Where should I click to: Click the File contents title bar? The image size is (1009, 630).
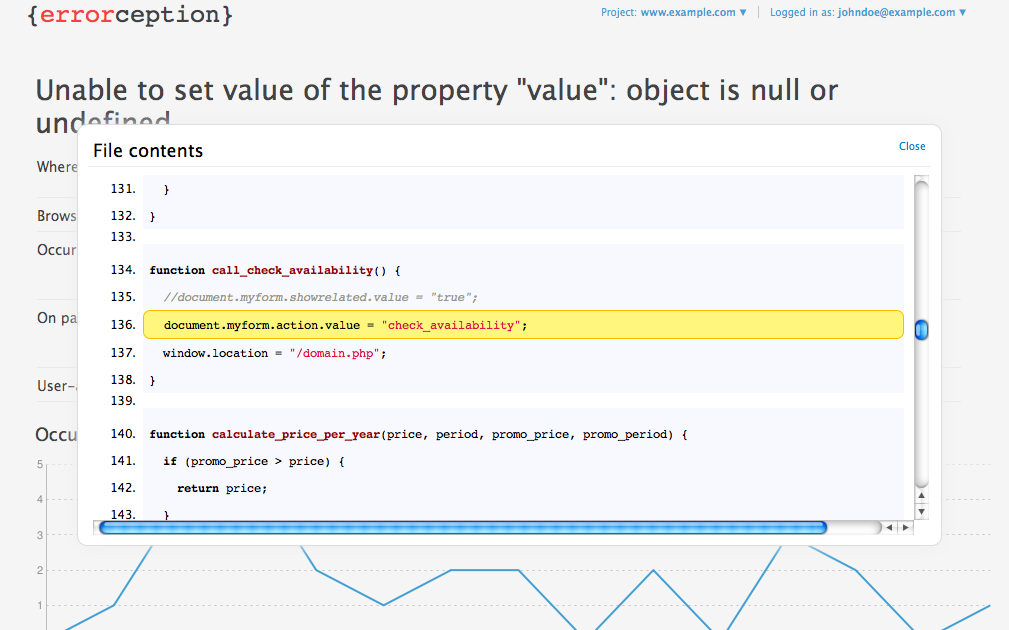click(147, 150)
